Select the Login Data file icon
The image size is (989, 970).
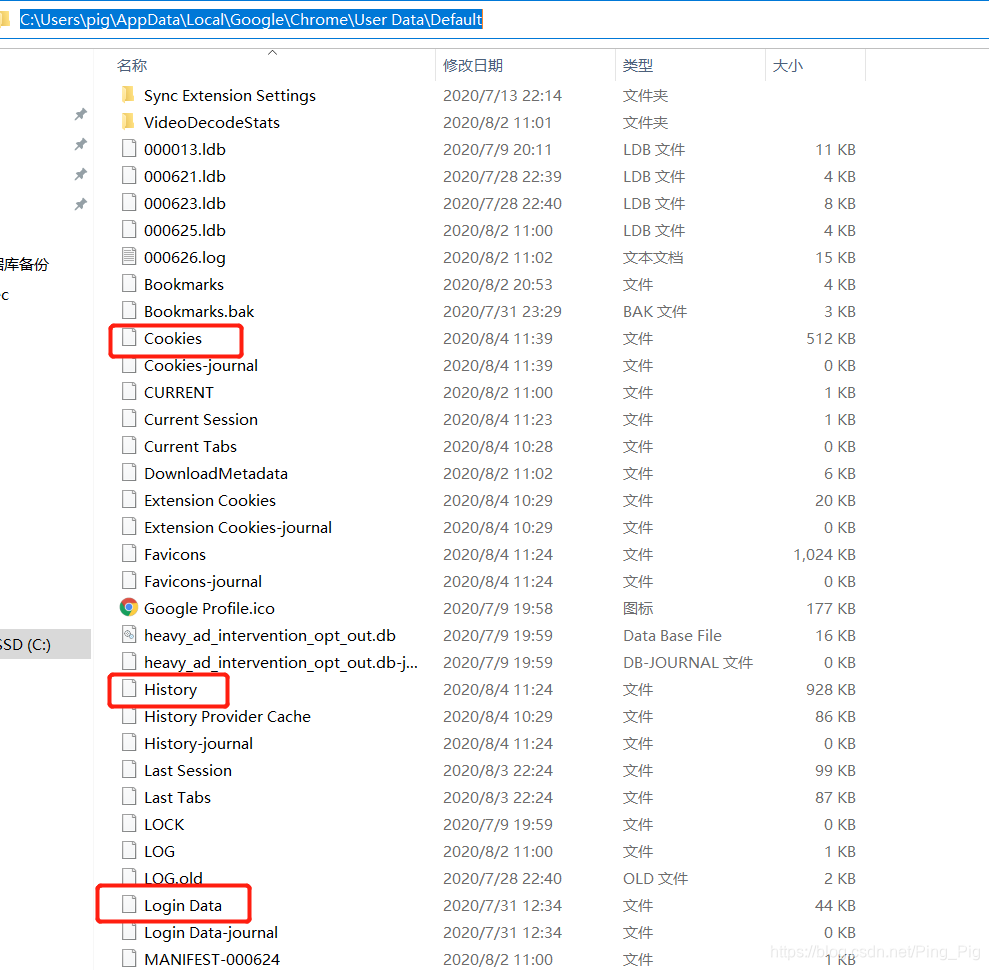pyautogui.click(x=129, y=904)
